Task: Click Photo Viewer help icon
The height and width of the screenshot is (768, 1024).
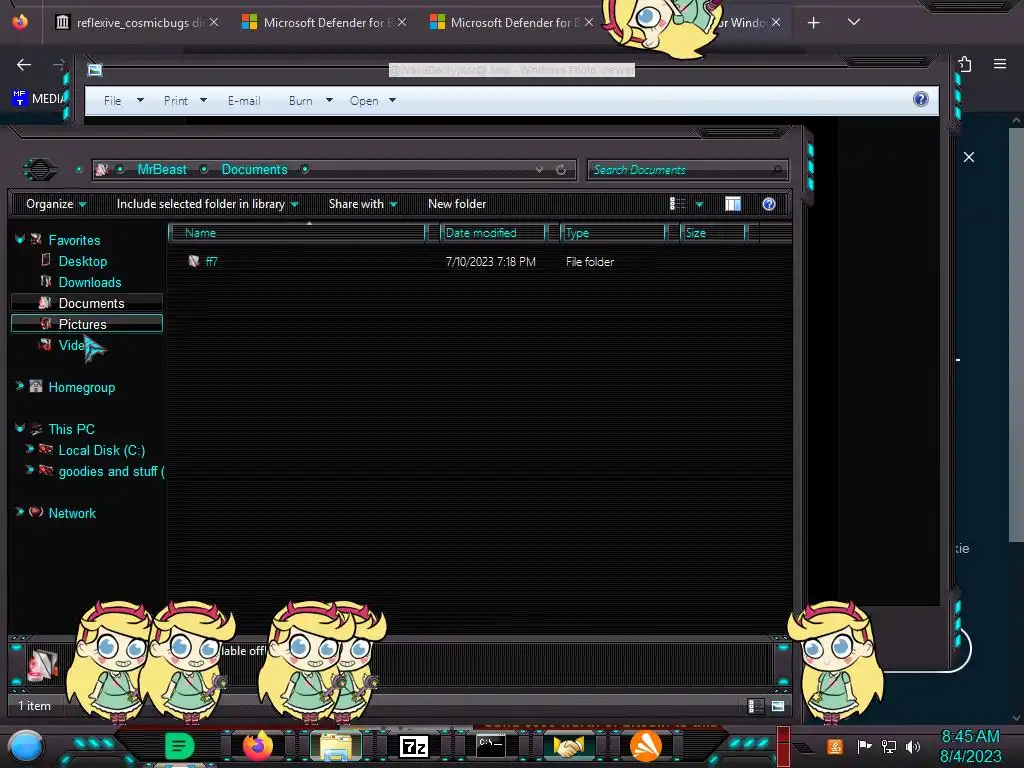Action: [x=921, y=99]
